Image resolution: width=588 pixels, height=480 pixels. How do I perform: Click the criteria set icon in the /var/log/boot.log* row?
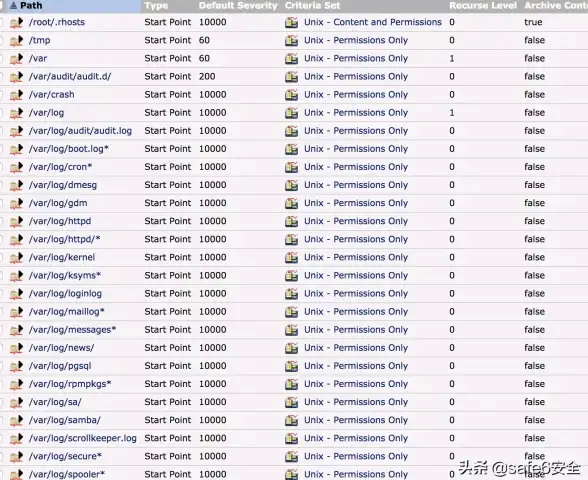pyautogui.click(x=291, y=149)
